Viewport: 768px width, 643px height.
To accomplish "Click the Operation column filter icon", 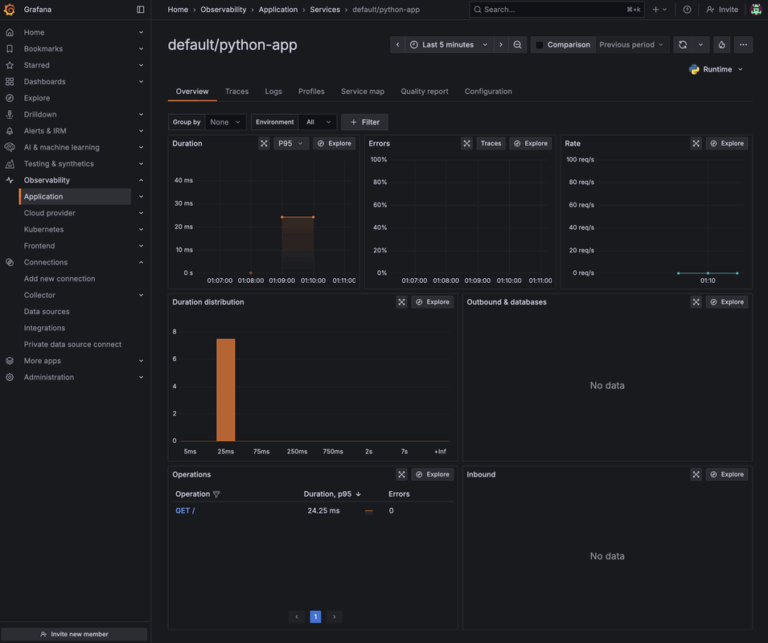I will coord(216,494).
